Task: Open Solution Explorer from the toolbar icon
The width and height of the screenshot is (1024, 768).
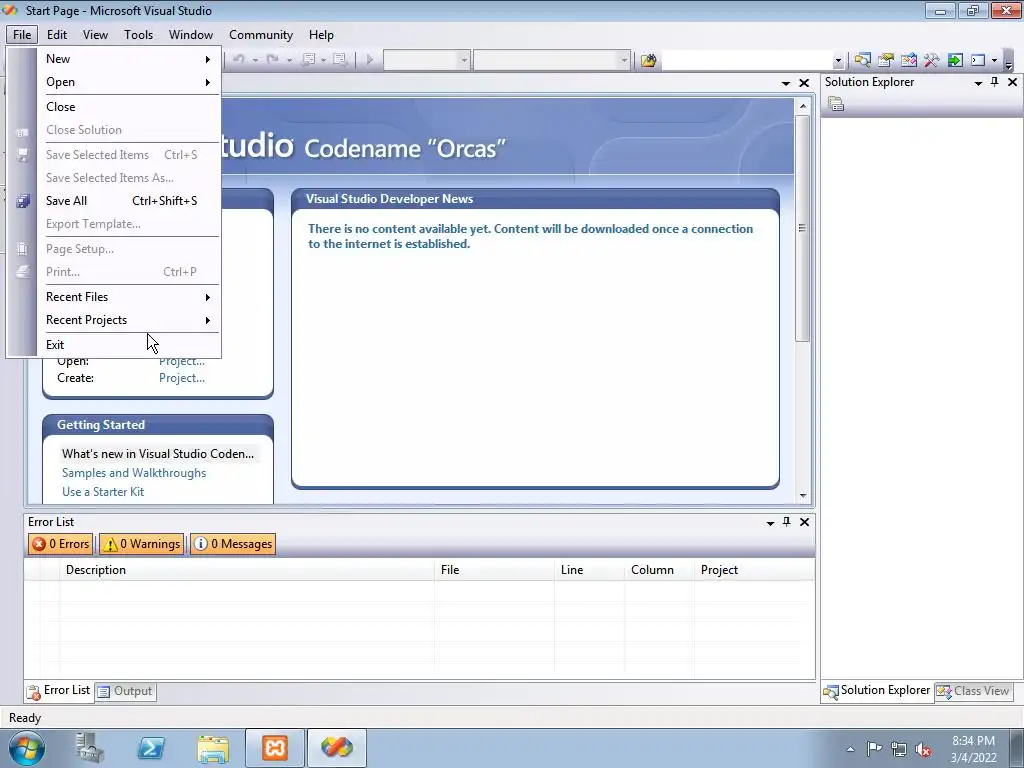Action: point(862,60)
